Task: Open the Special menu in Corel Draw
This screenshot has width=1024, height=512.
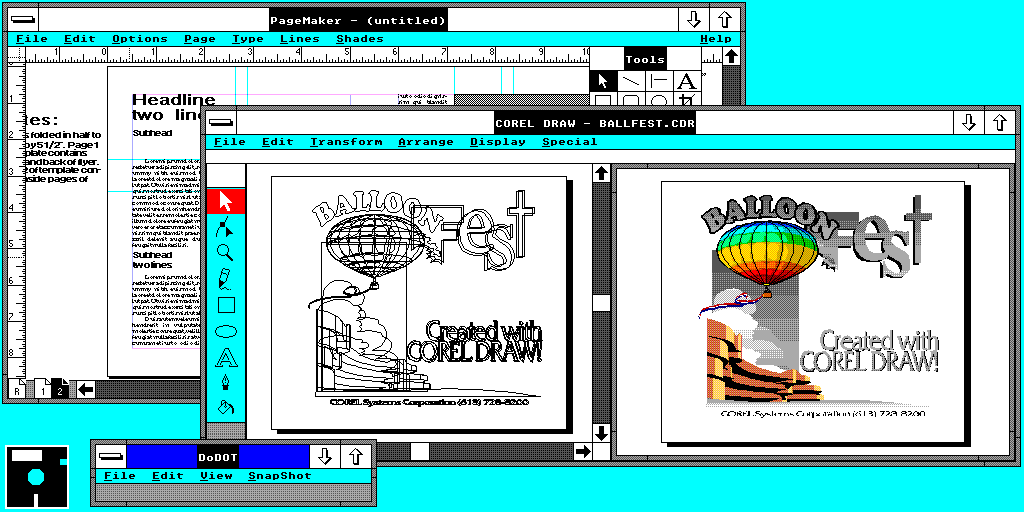Action: 569,142
